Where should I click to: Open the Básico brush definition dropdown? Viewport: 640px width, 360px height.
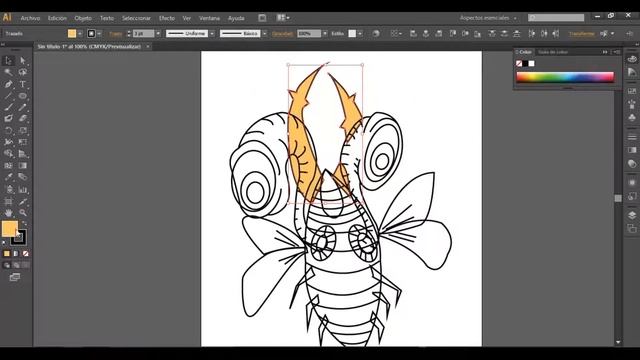[x=264, y=34]
